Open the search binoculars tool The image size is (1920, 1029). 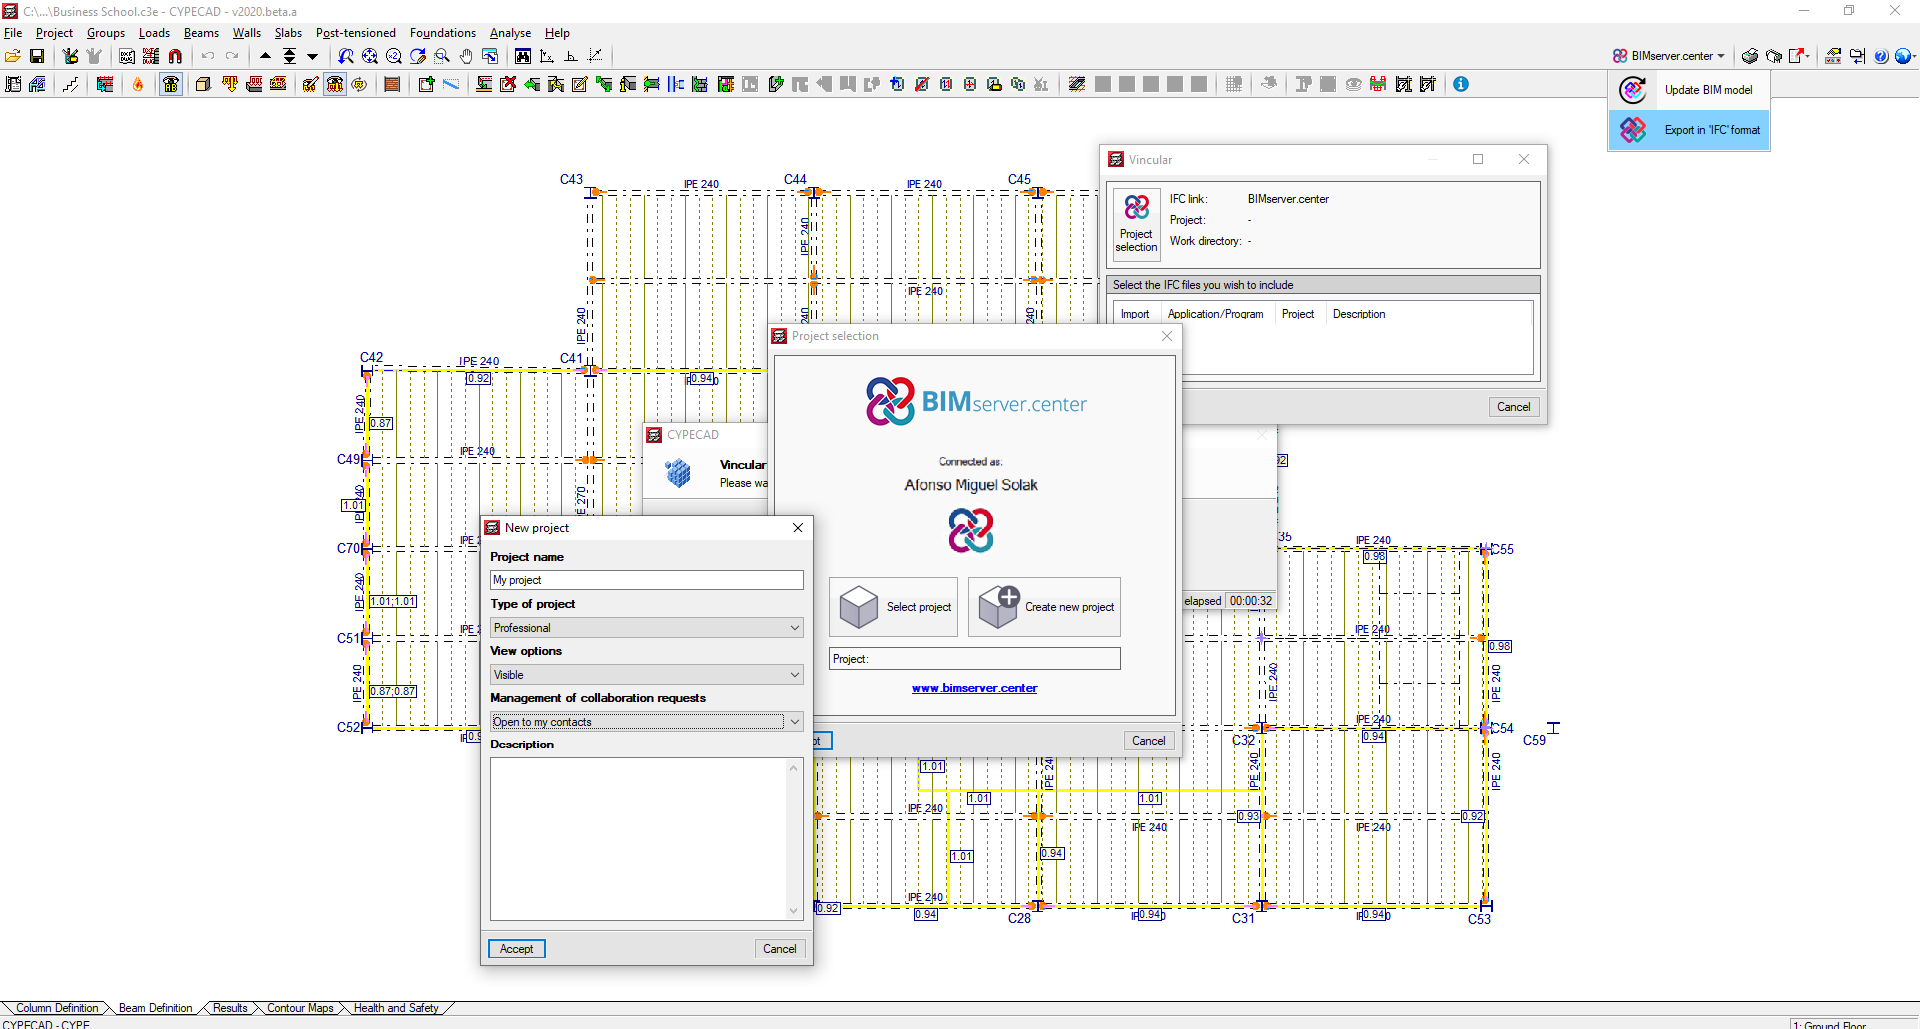[x=523, y=56]
